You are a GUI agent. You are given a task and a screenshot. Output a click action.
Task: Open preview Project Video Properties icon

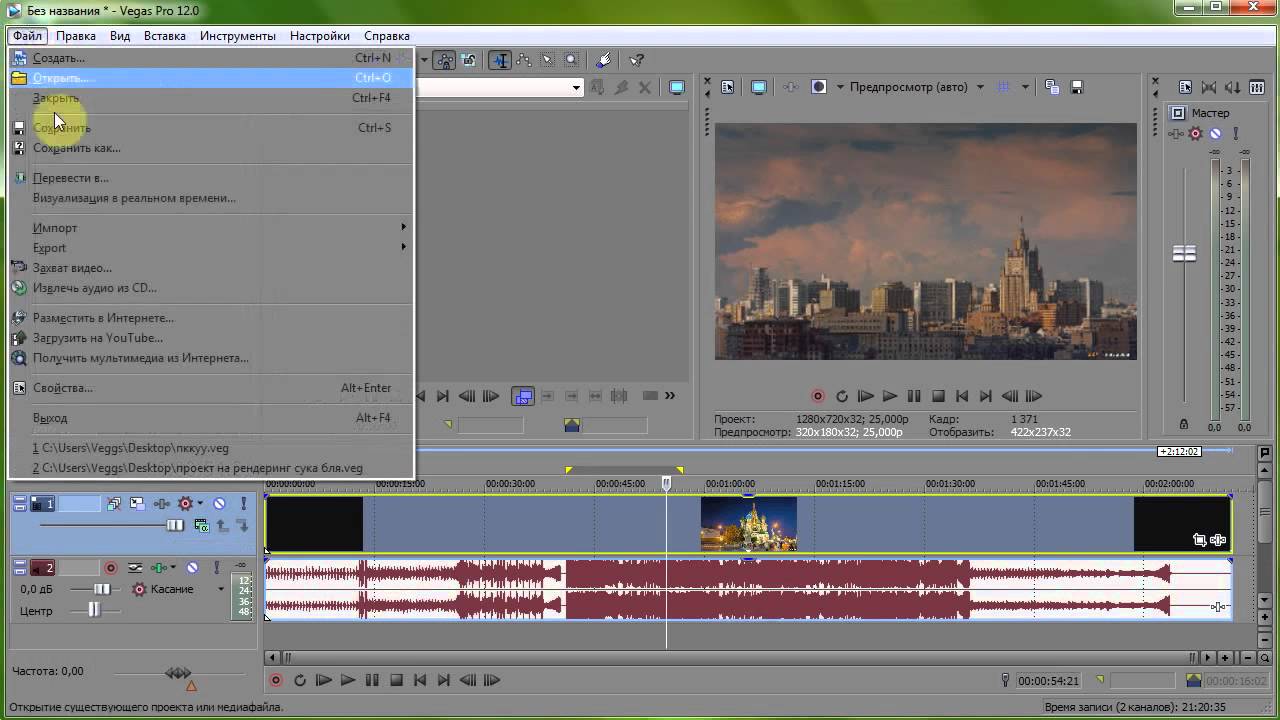[x=728, y=87]
